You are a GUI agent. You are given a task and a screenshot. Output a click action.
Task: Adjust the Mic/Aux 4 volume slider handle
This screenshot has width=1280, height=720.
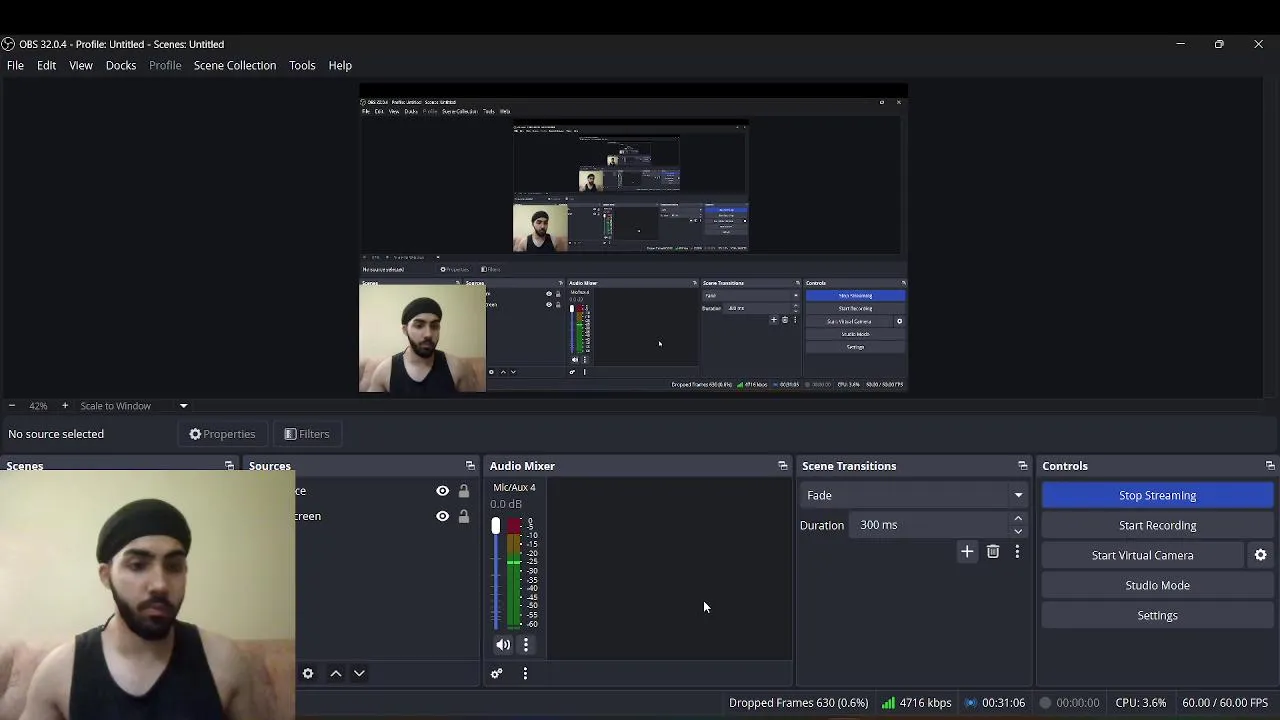495,526
